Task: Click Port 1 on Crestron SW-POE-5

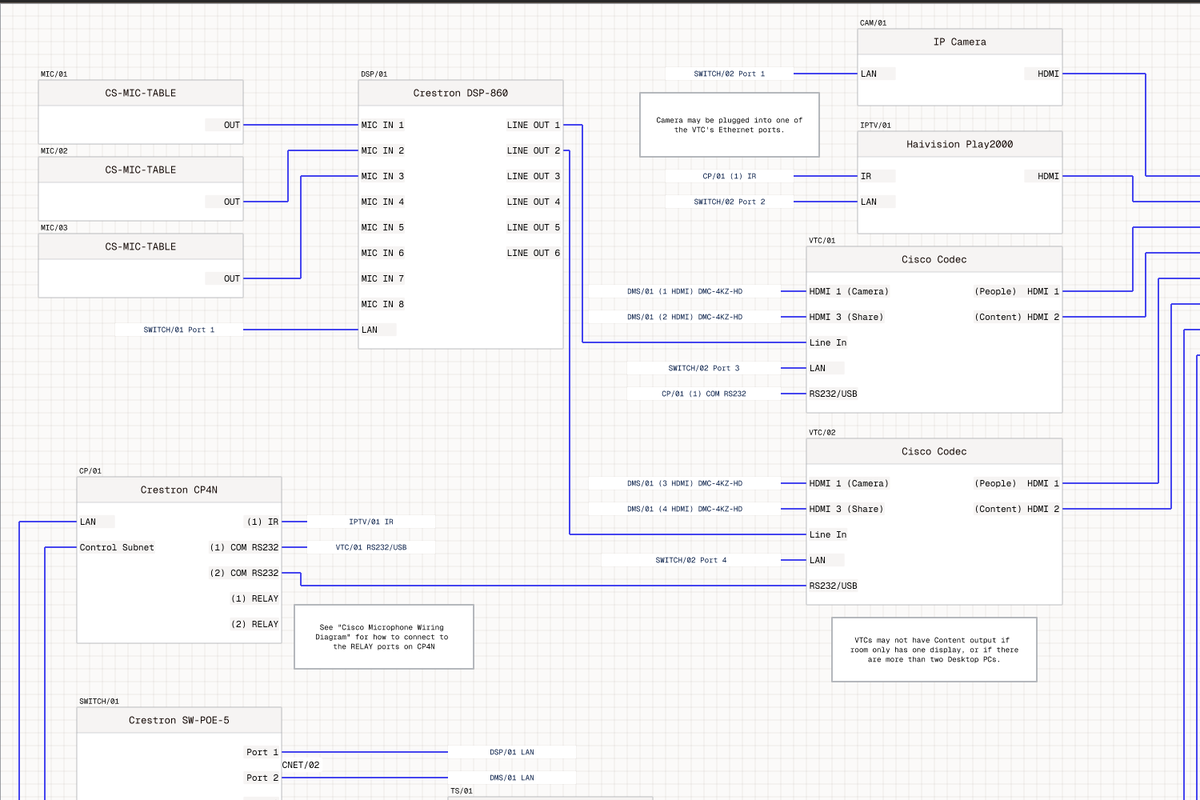Action: coord(263,752)
